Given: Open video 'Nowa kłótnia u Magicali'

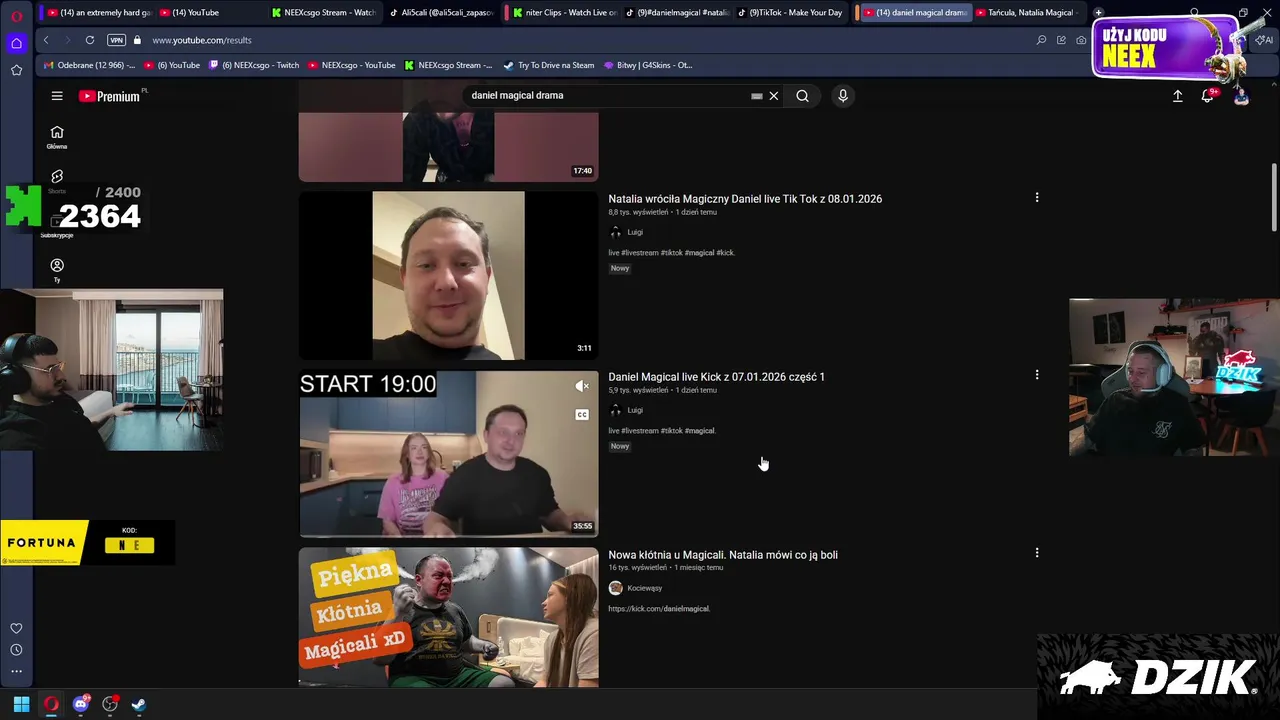Looking at the screenshot, I should click(723, 555).
